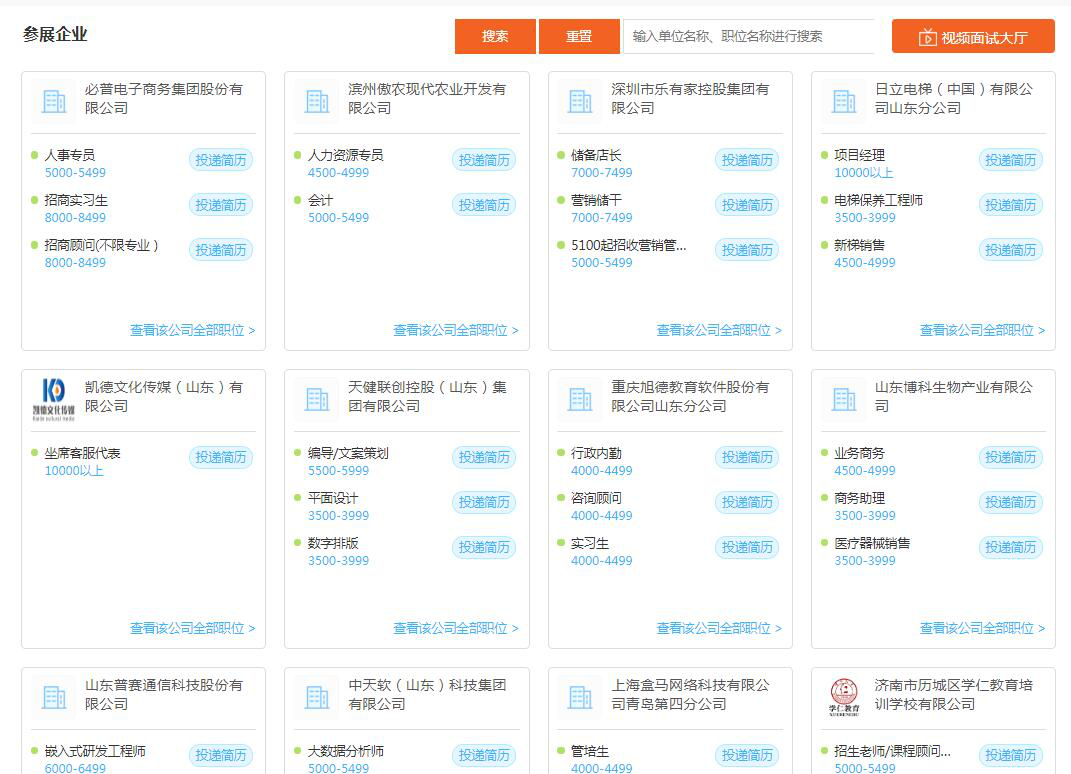Screen dimensions: 1071x774
Task: Submit resume for 坐席客服代表 position
Action: [x=221, y=457]
